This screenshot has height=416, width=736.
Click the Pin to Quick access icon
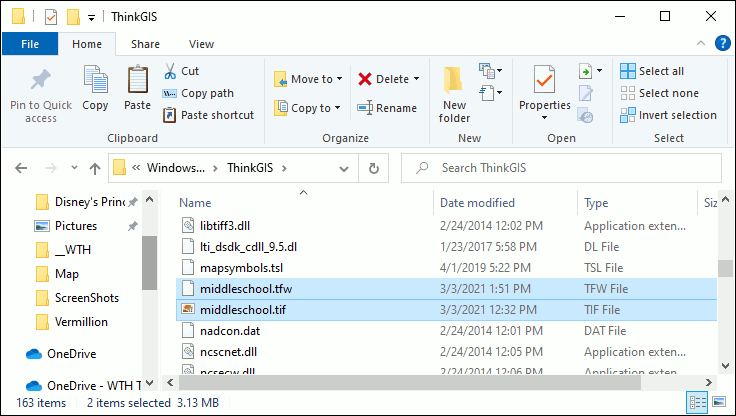(41, 81)
